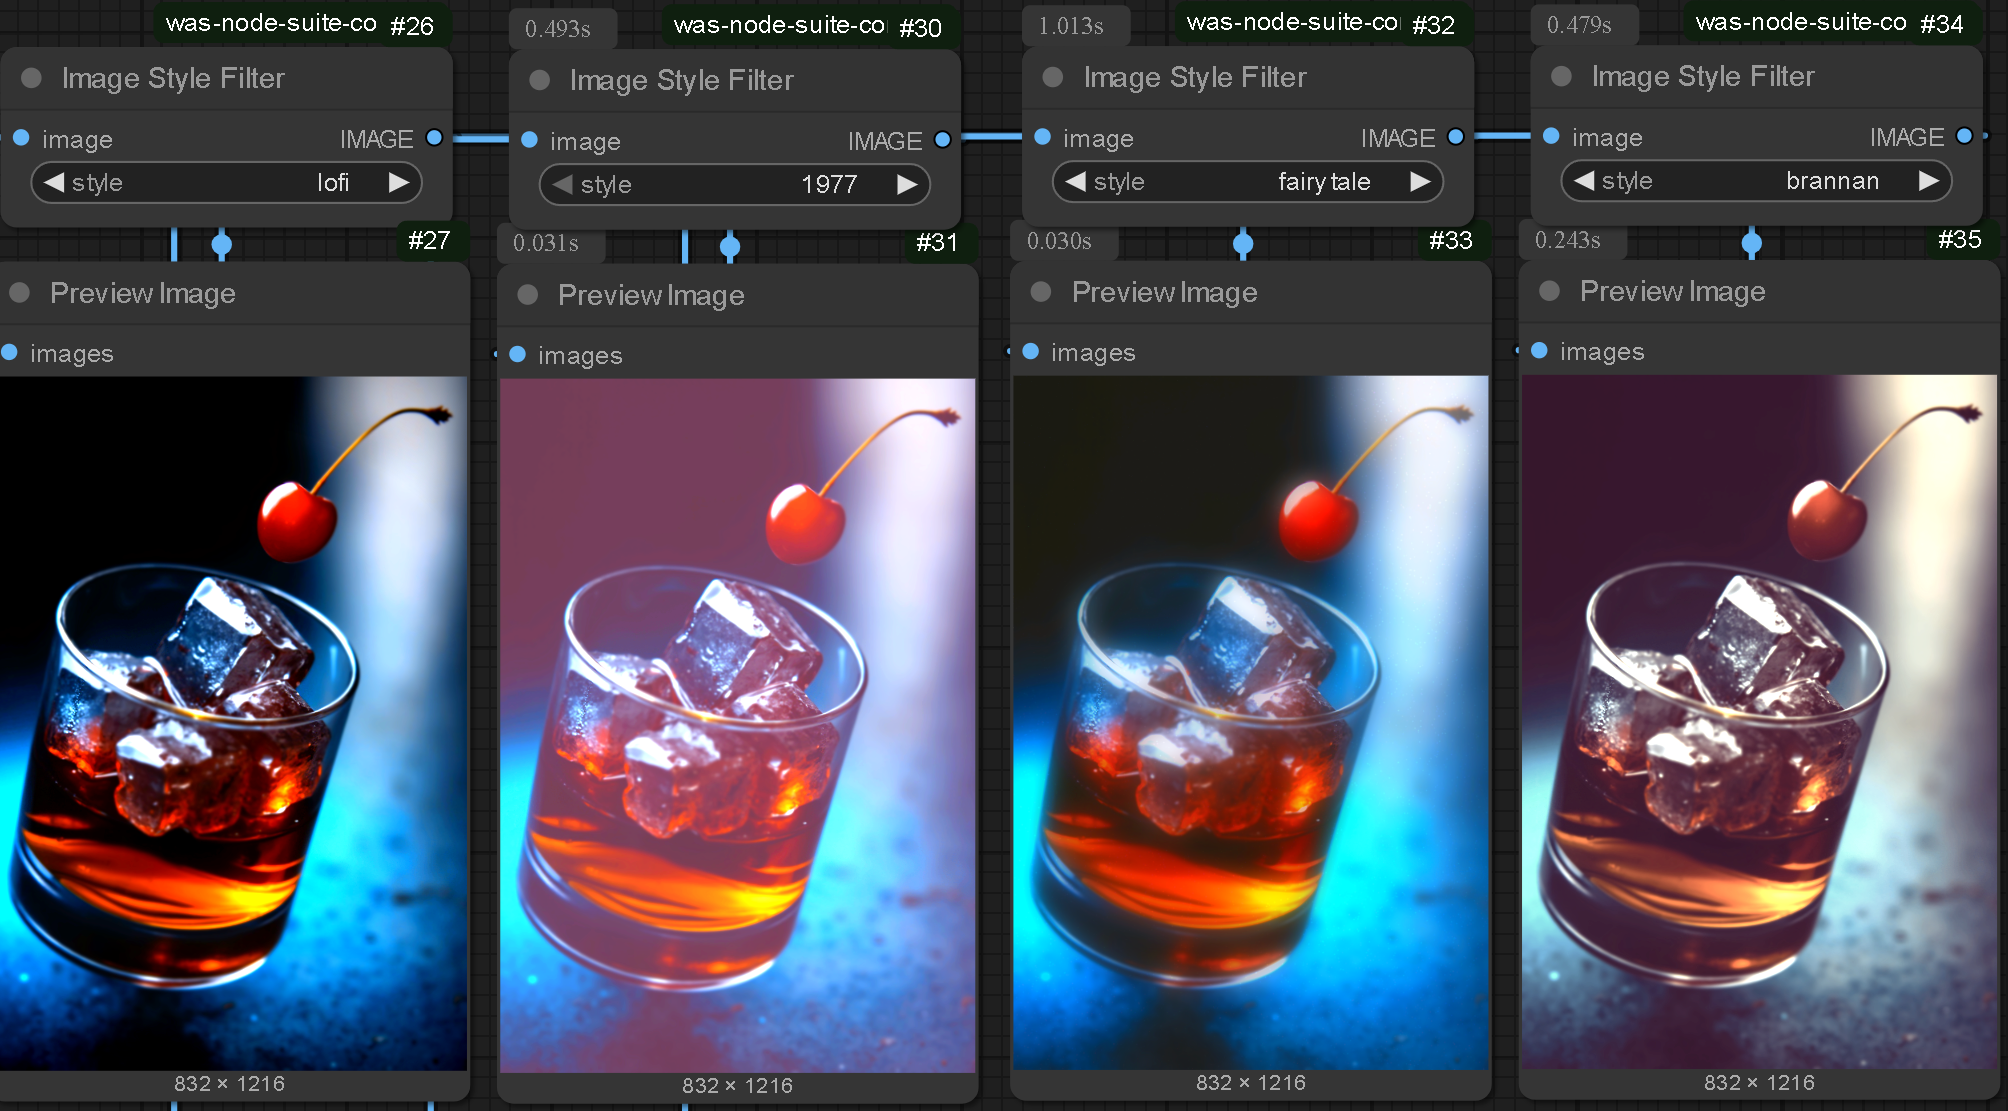Click Image Style Filter title of node #30
2008x1111 pixels.
tap(682, 80)
